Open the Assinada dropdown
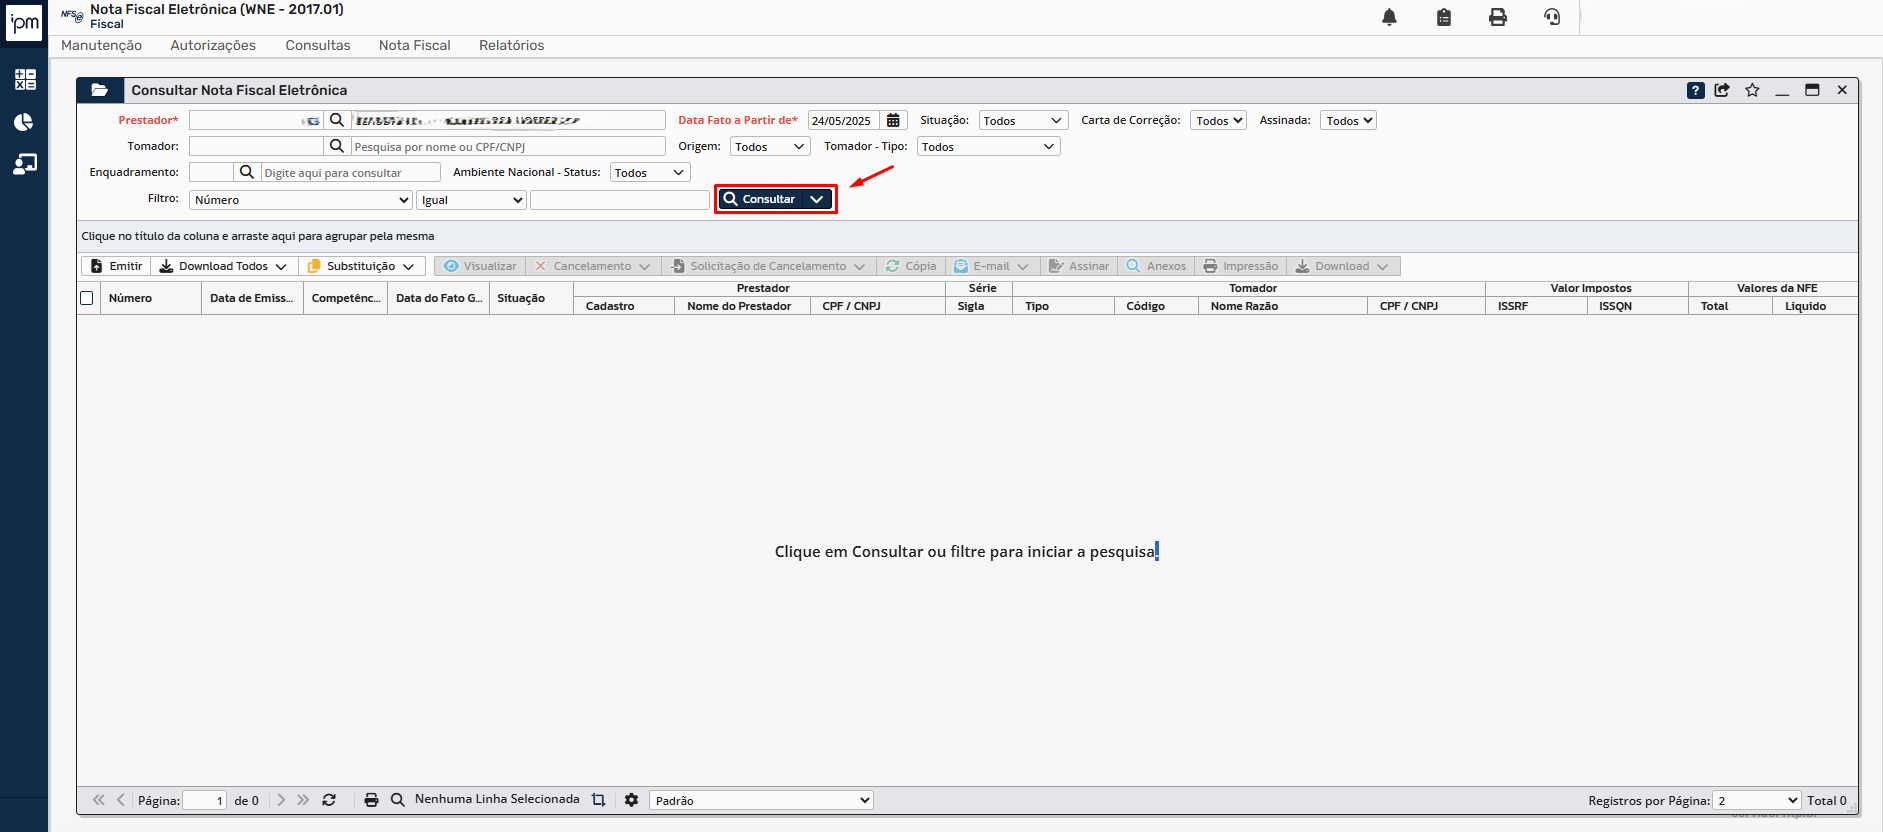The height and width of the screenshot is (832, 1883). (x=1348, y=120)
